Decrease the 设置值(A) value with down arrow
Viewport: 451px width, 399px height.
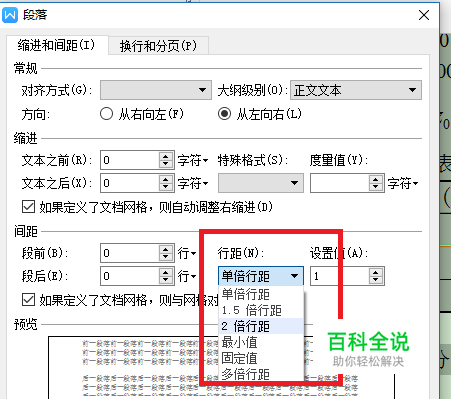(x=376, y=280)
